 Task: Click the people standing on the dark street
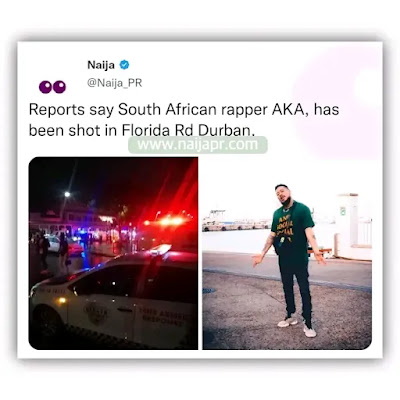(53, 248)
